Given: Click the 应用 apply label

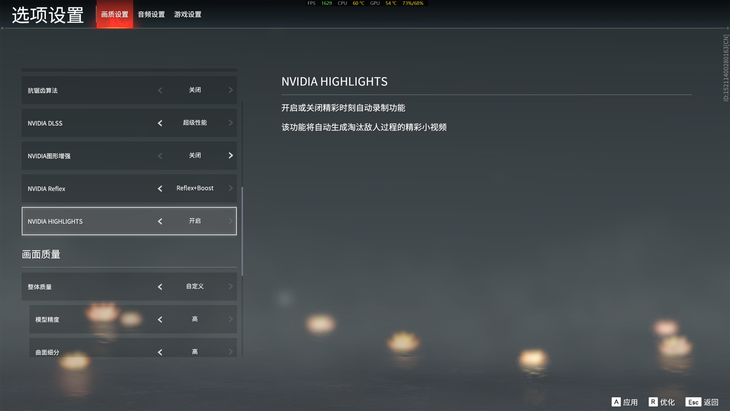Looking at the screenshot, I should 630,401.
